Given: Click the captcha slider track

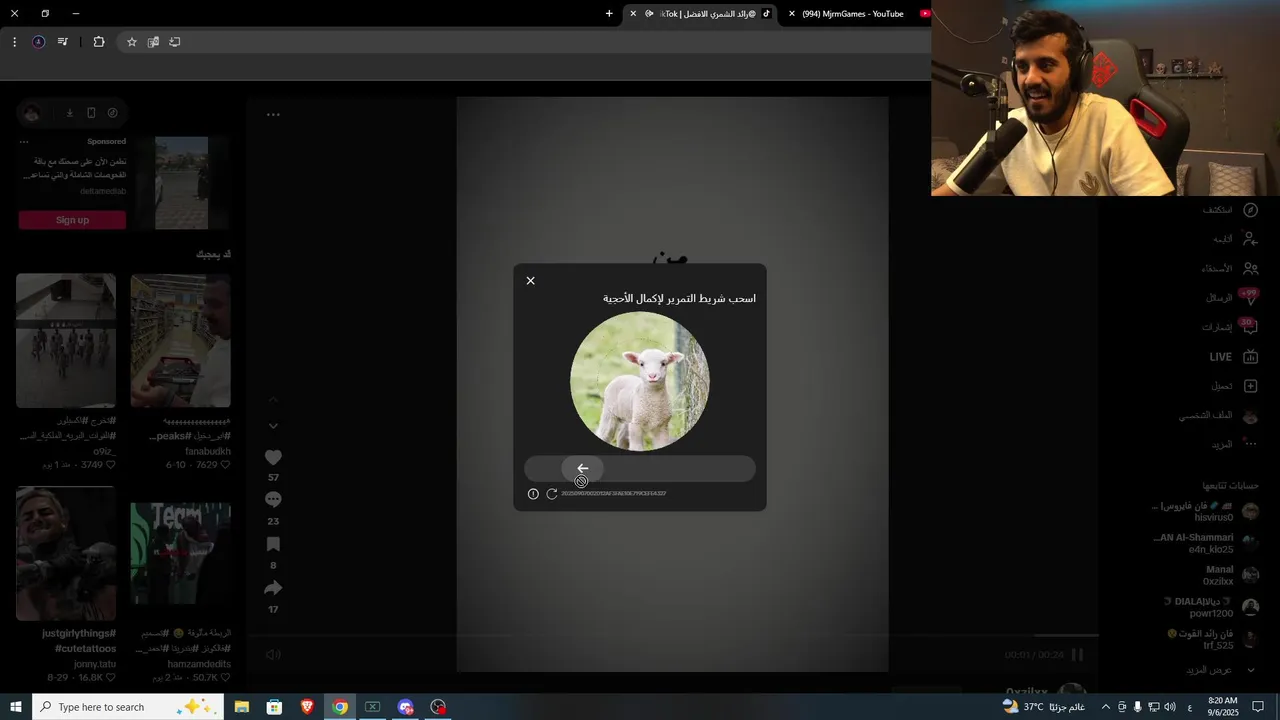Looking at the screenshot, I should (640, 469).
